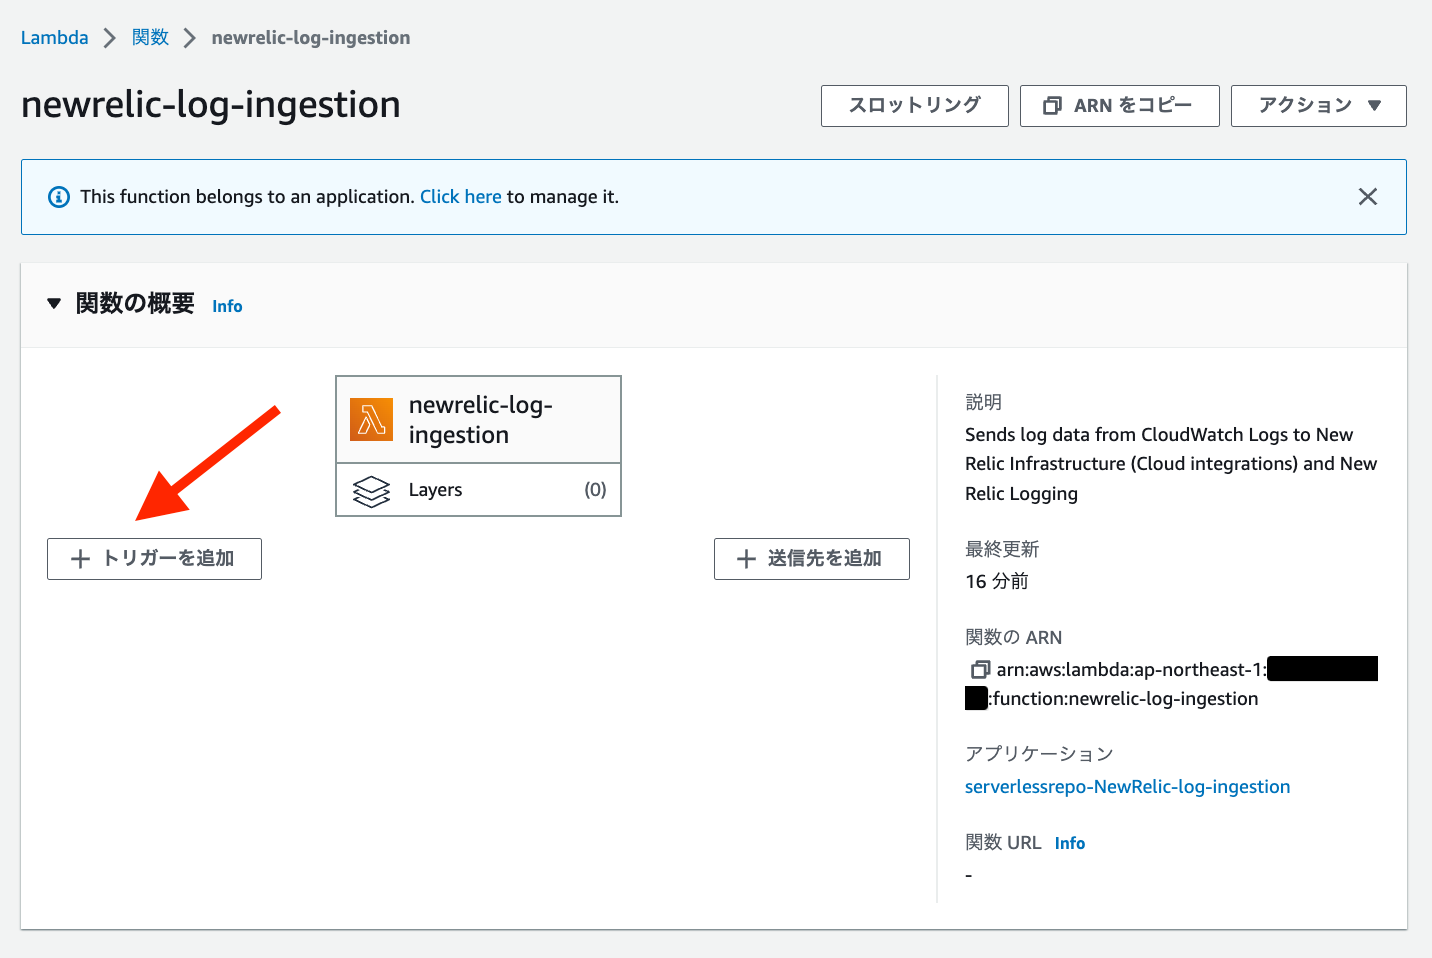Click the info icon in the blue banner

(x=58, y=196)
